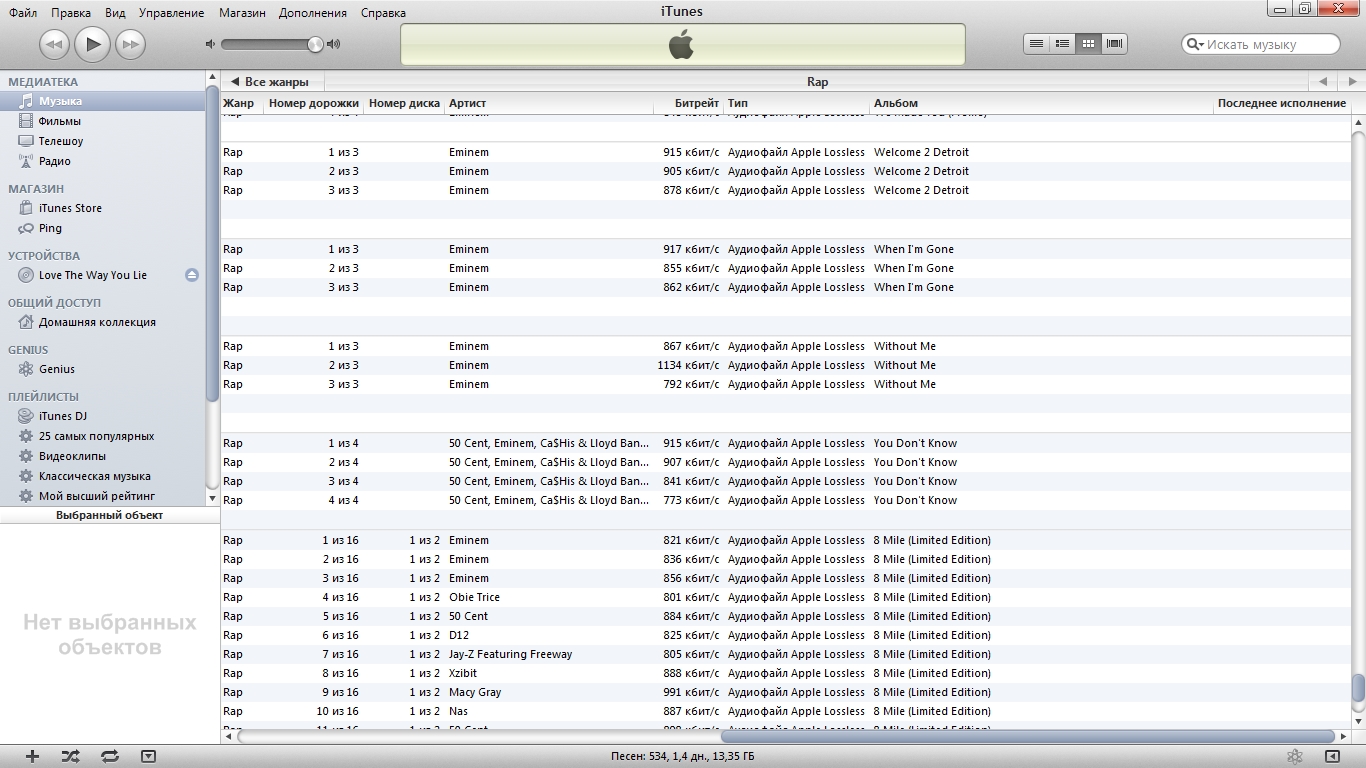Sort by the Номер диска column
The width and height of the screenshot is (1366, 768).
click(x=404, y=103)
